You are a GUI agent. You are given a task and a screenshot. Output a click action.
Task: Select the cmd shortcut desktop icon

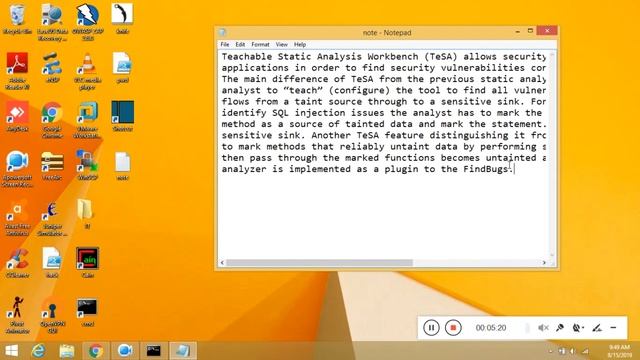[87, 312]
